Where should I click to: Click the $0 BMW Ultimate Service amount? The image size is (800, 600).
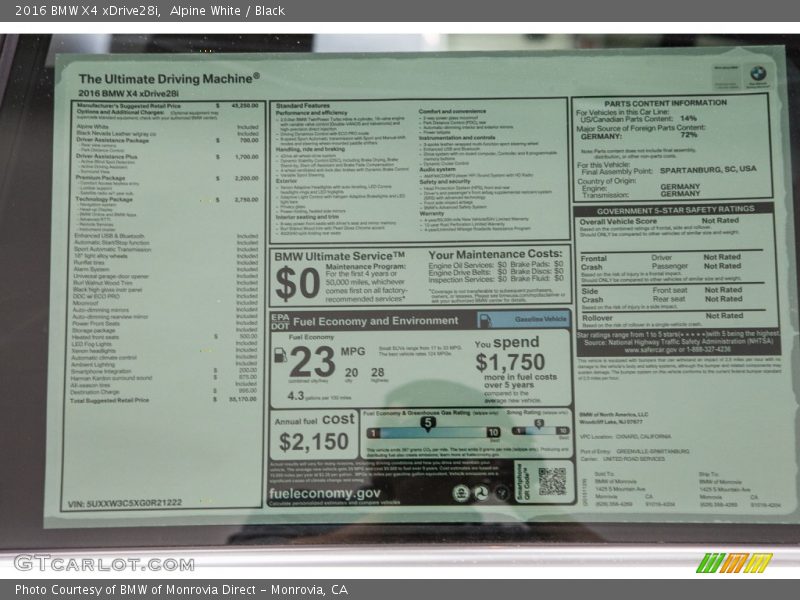coord(297,284)
